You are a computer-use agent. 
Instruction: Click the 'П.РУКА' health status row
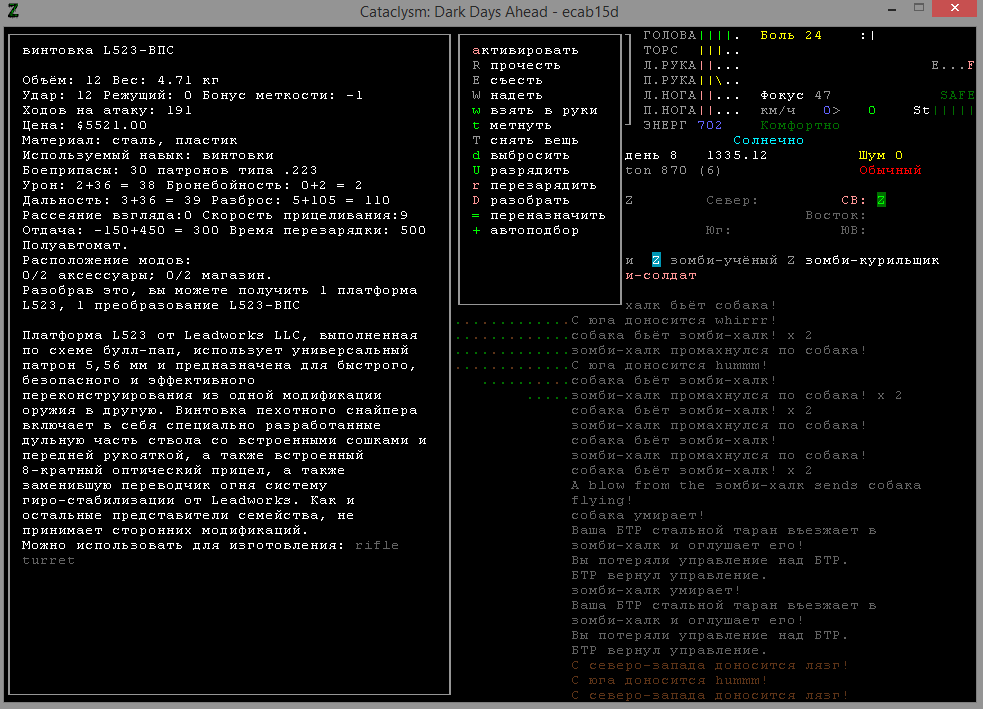(x=691, y=80)
